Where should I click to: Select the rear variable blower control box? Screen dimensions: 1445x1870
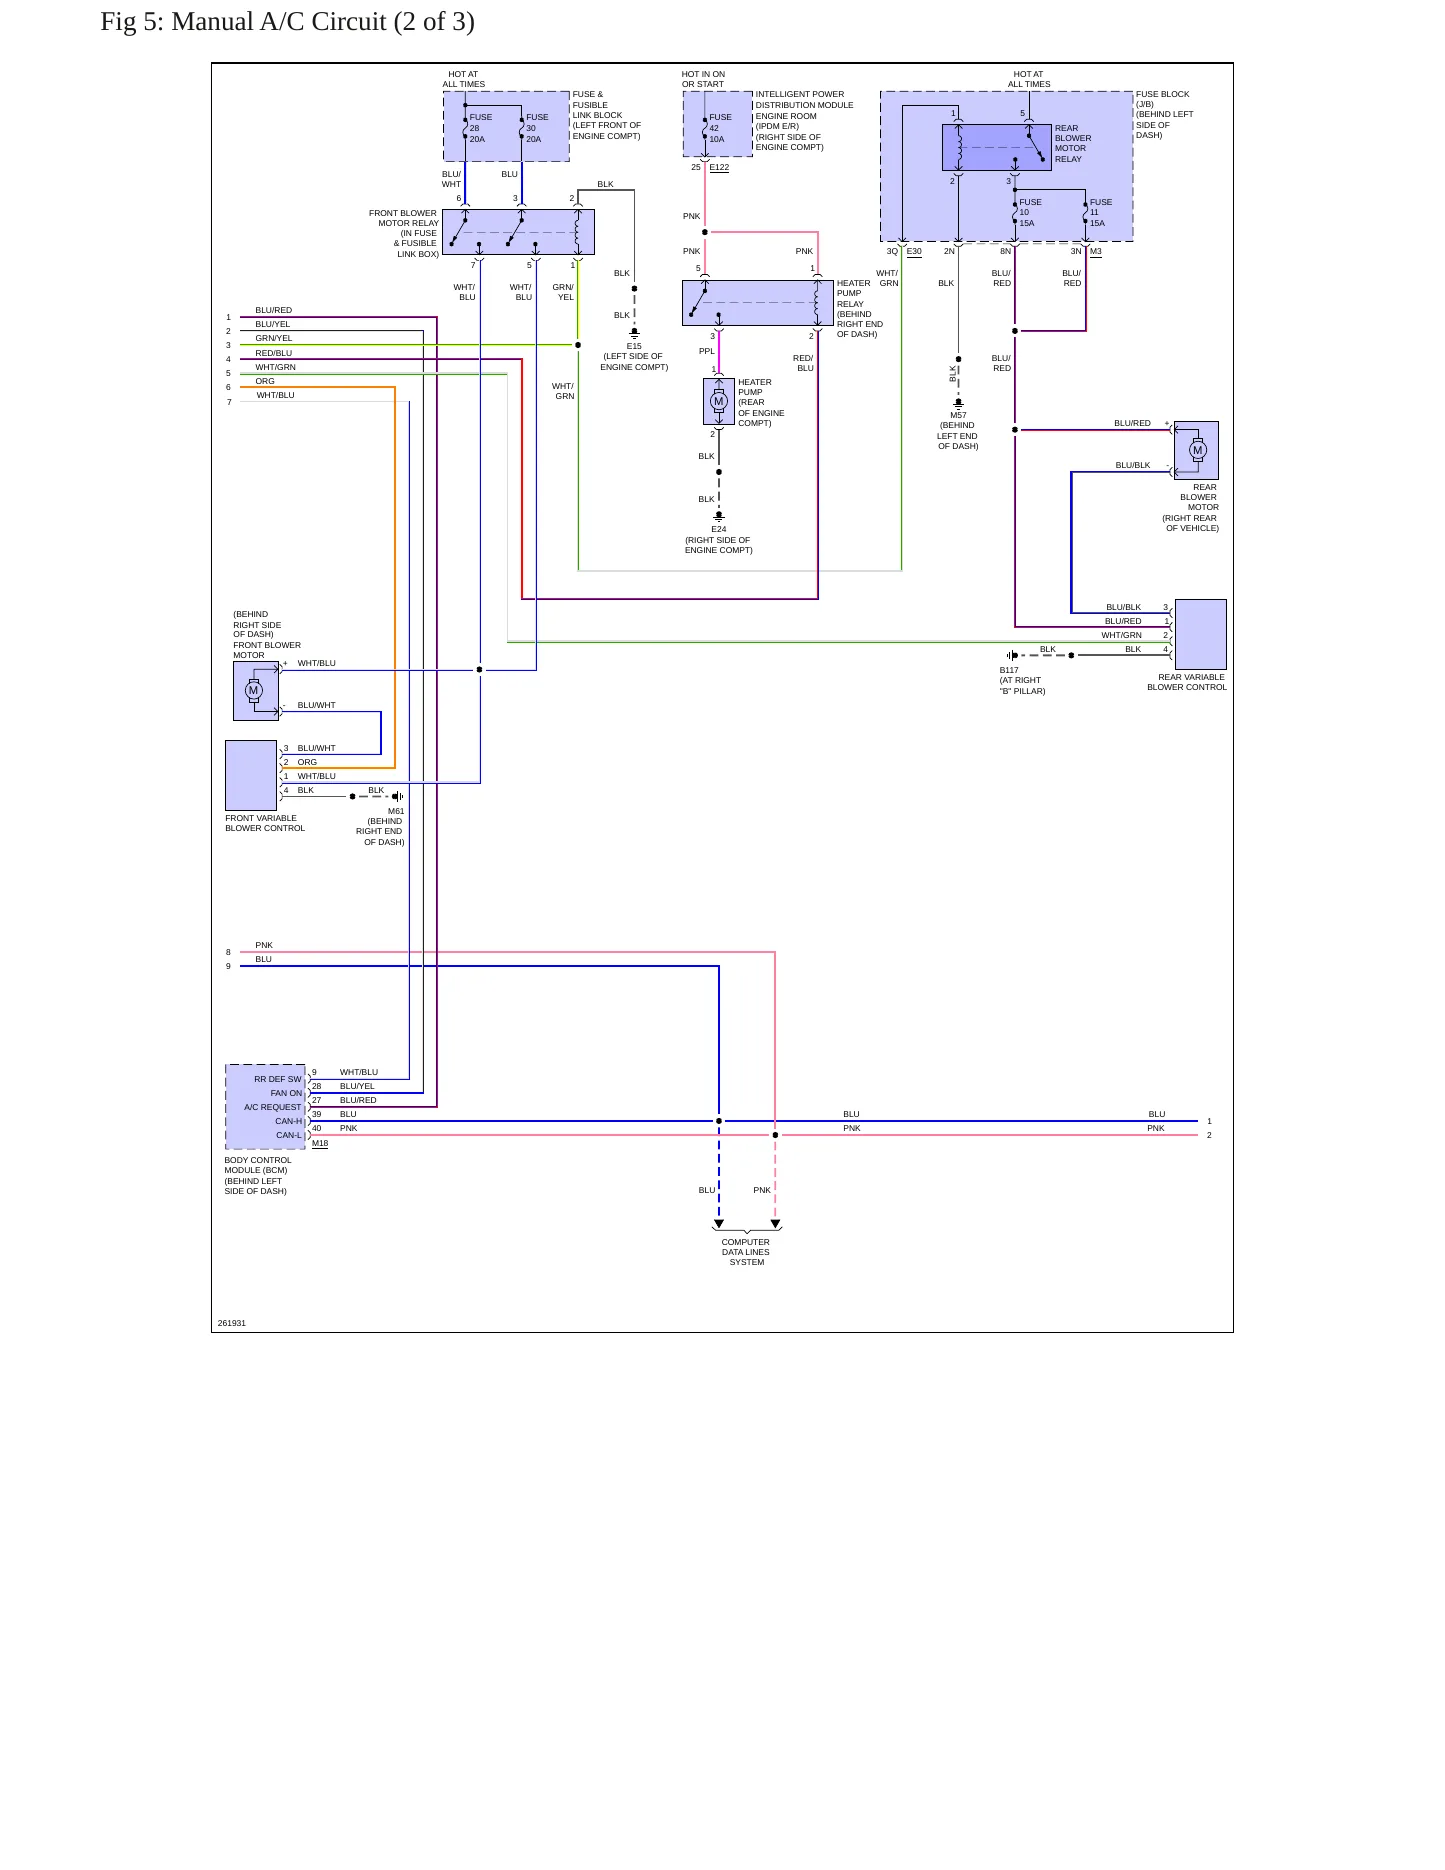(x=1200, y=634)
